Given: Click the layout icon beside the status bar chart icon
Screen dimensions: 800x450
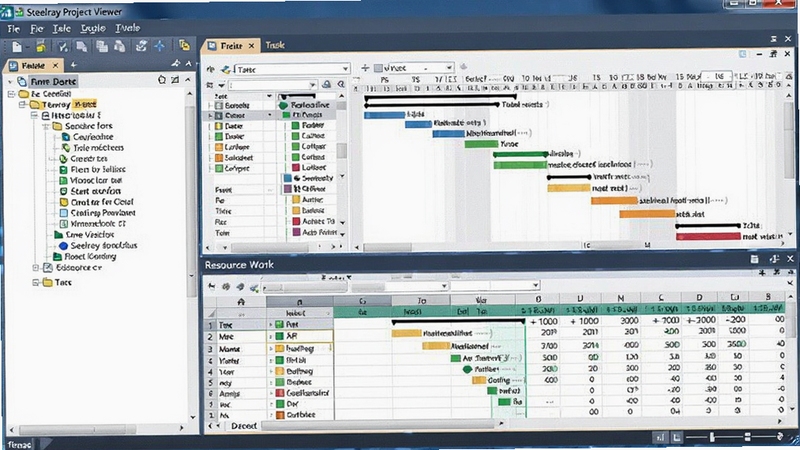Looking at the screenshot, I should coord(677,437).
